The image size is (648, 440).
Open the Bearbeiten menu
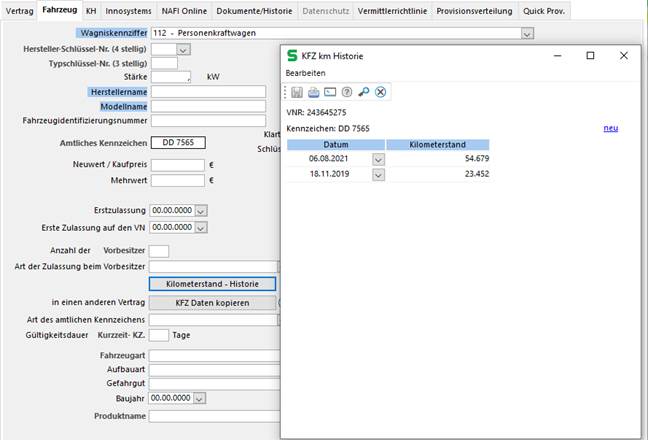(305, 73)
